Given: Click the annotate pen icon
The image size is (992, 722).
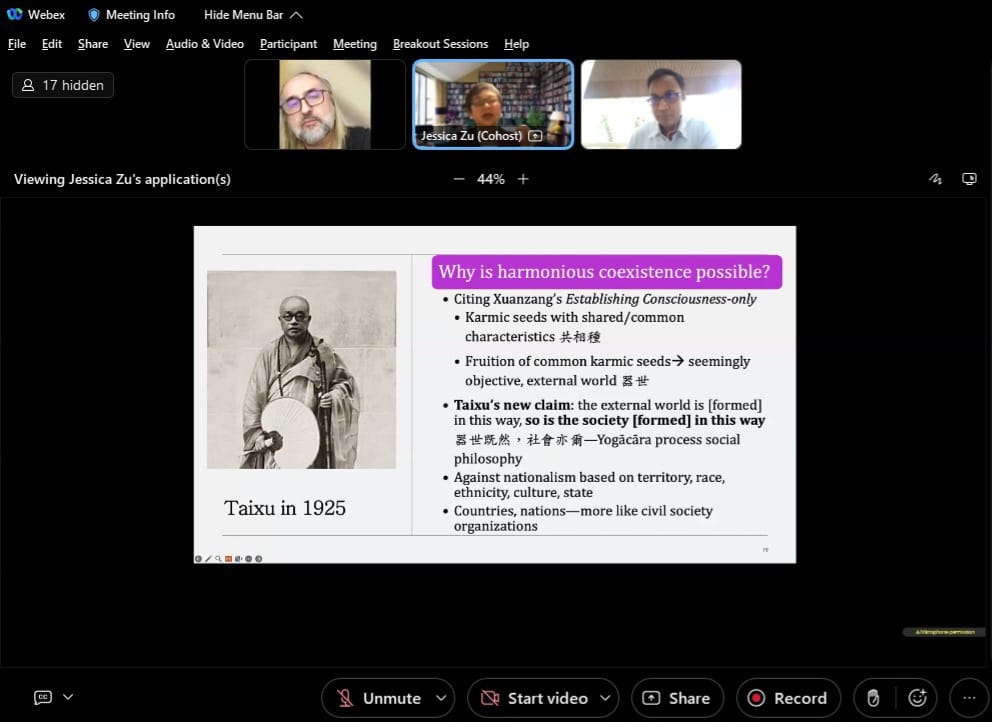Looking at the screenshot, I should coord(935,179).
